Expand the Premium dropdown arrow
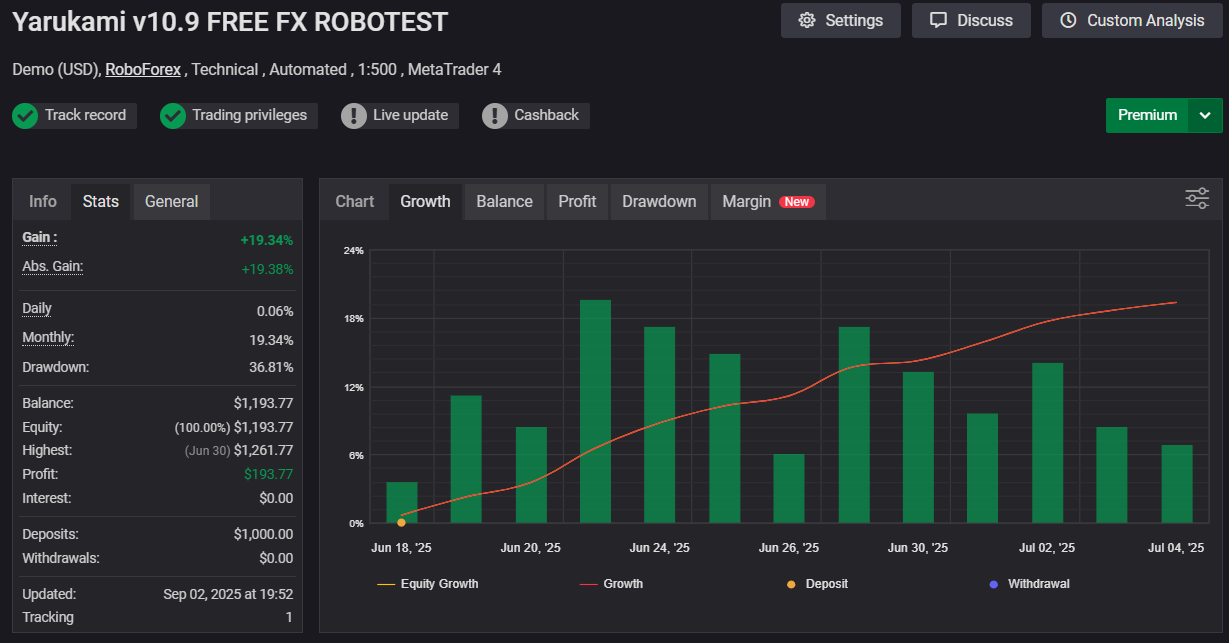Viewport: 1229px width, 643px height. point(1205,115)
